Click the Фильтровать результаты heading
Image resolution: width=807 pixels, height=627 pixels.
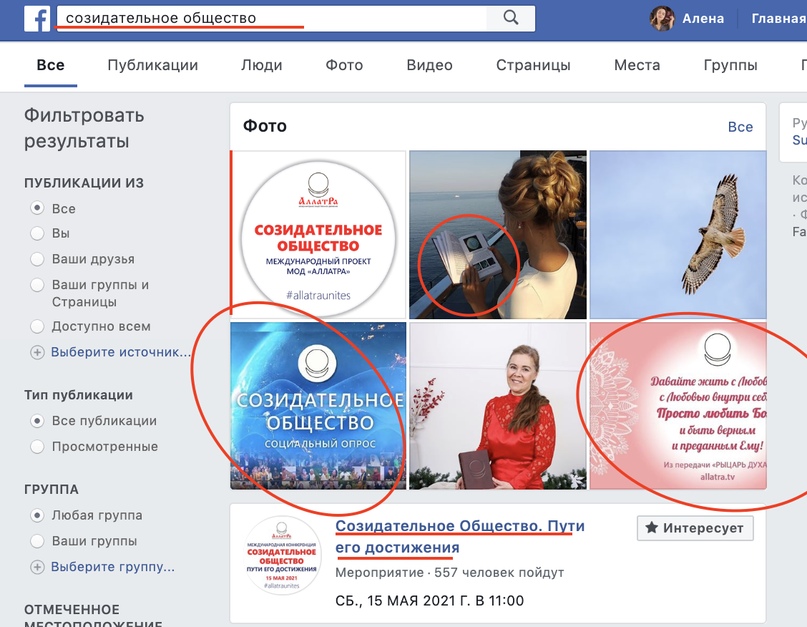click(x=84, y=128)
